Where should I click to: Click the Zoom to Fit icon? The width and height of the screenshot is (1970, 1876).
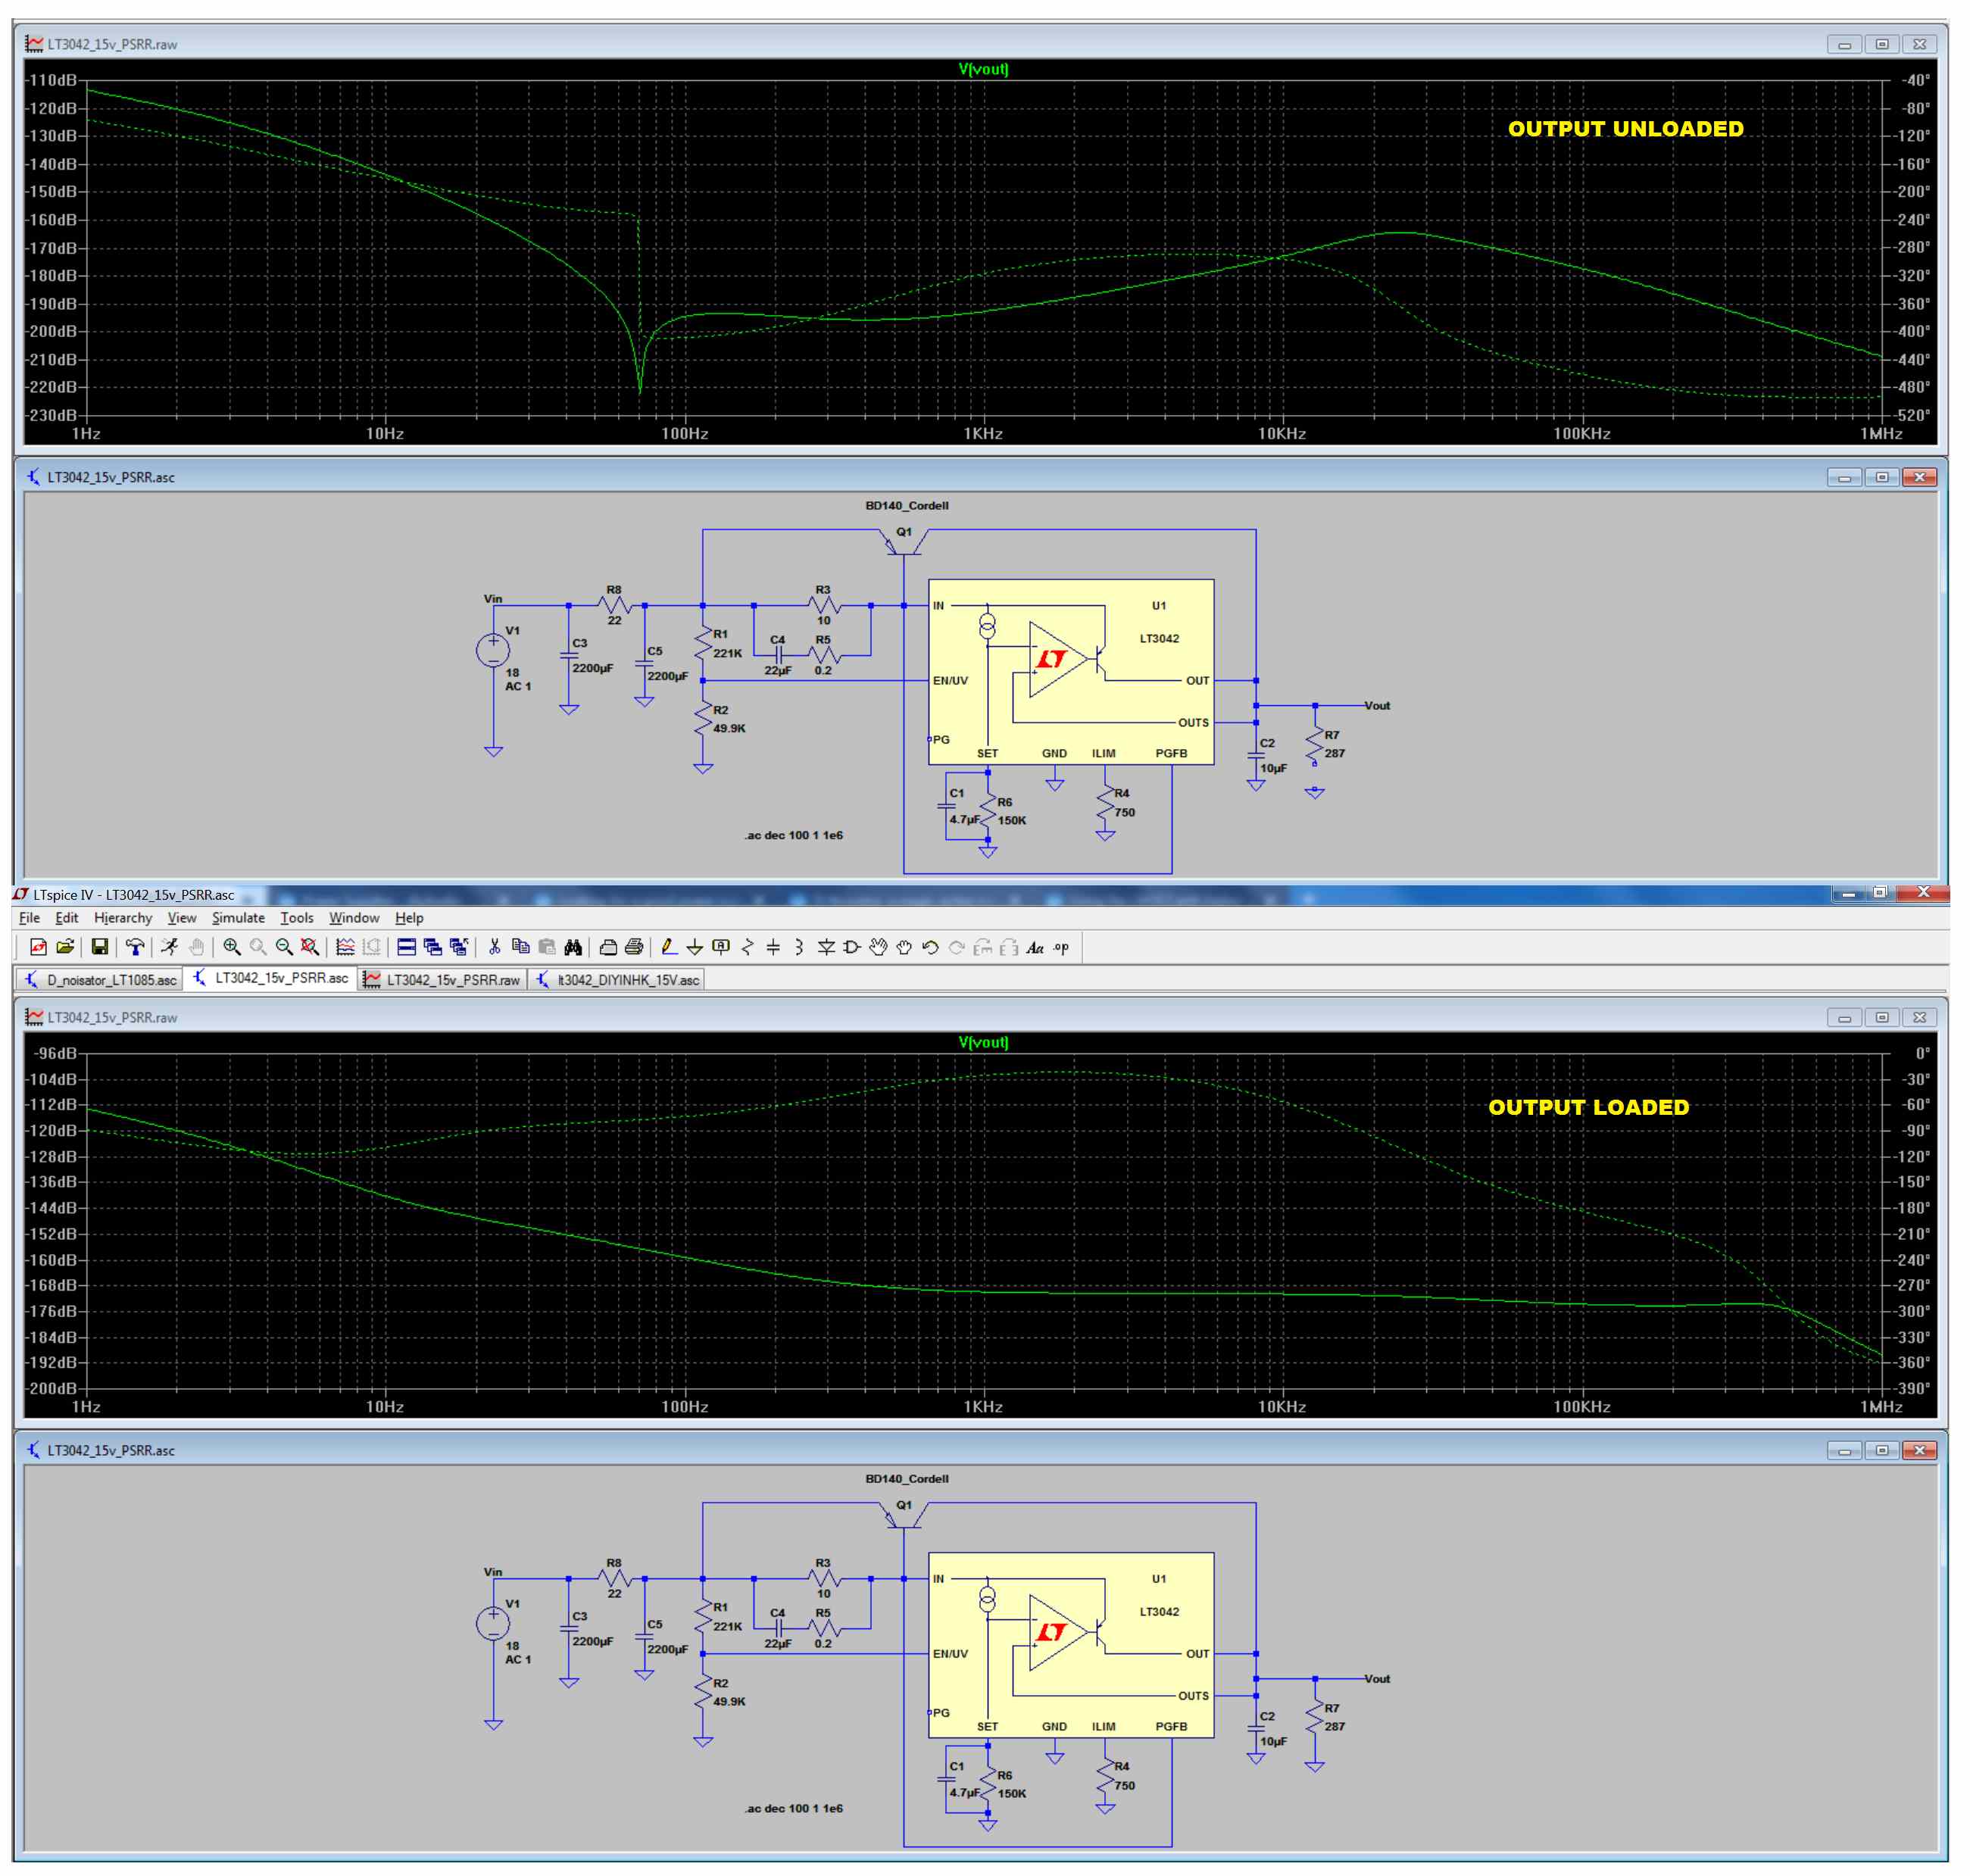[x=310, y=947]
